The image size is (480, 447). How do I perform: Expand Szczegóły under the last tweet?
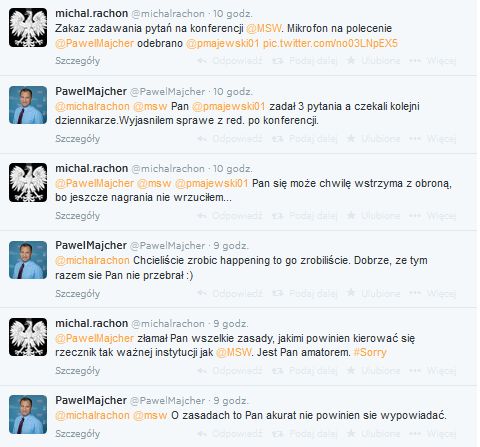click(x=77, y=434)
